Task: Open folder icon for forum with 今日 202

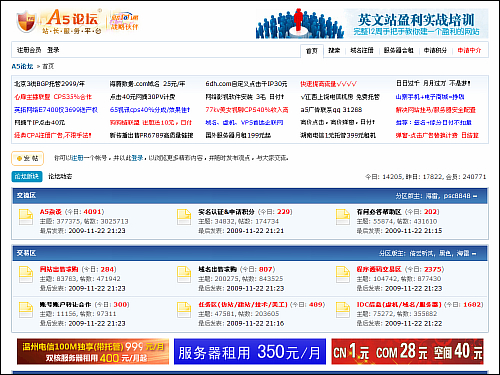Action: (343, 217)
